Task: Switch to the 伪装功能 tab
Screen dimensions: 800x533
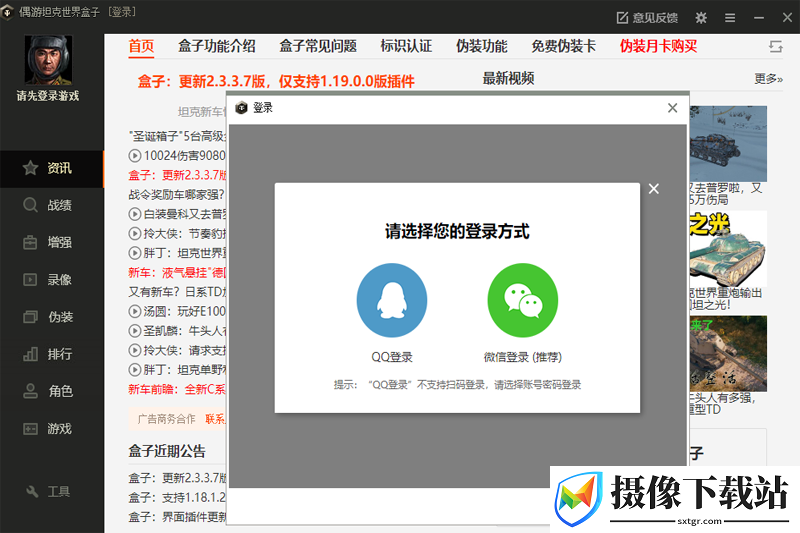Action: [482, 46]
